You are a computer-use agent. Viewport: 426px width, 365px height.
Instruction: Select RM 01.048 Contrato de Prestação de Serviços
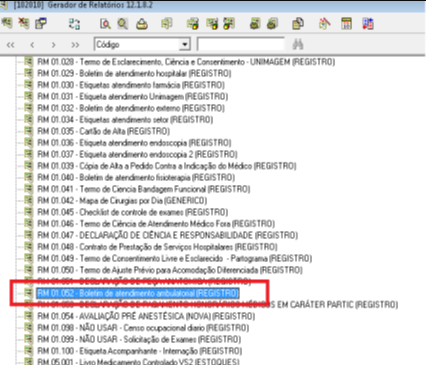(x=157, y=247)
